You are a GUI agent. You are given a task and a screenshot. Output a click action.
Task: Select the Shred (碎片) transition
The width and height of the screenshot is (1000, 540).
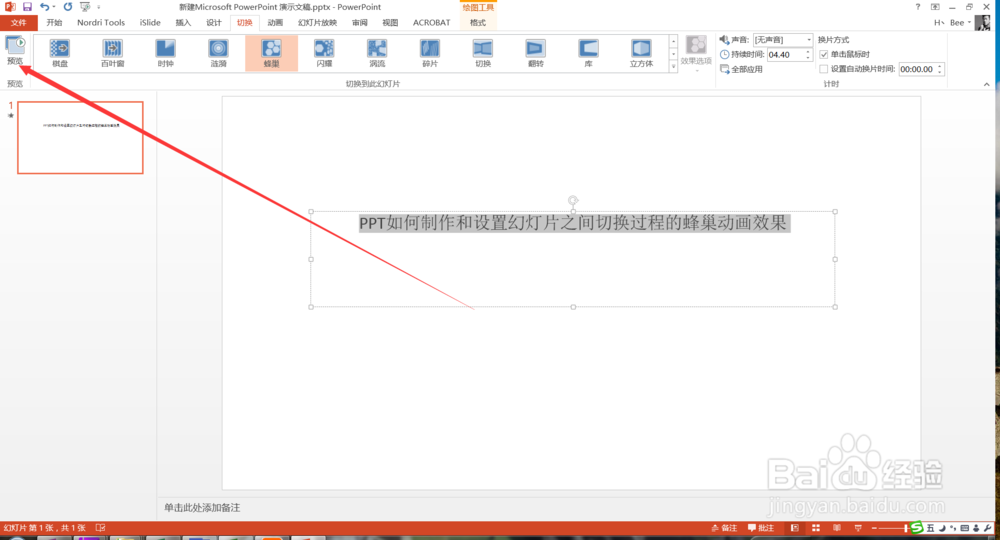[430, 53]
